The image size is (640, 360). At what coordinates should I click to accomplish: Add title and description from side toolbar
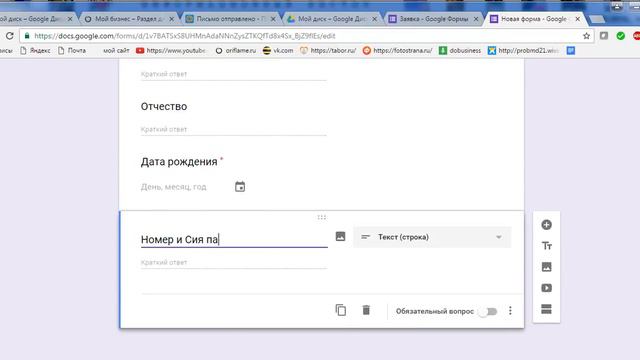546,246
